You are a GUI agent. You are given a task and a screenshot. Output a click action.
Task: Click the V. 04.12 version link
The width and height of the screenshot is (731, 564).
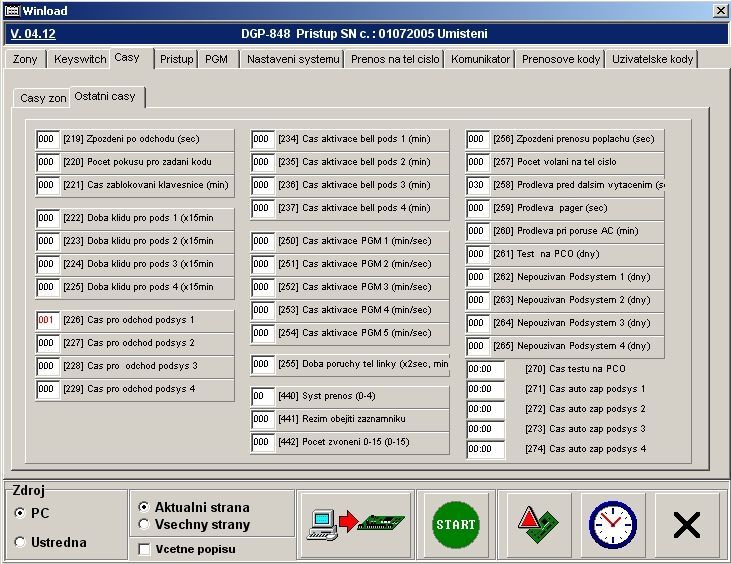33,33
